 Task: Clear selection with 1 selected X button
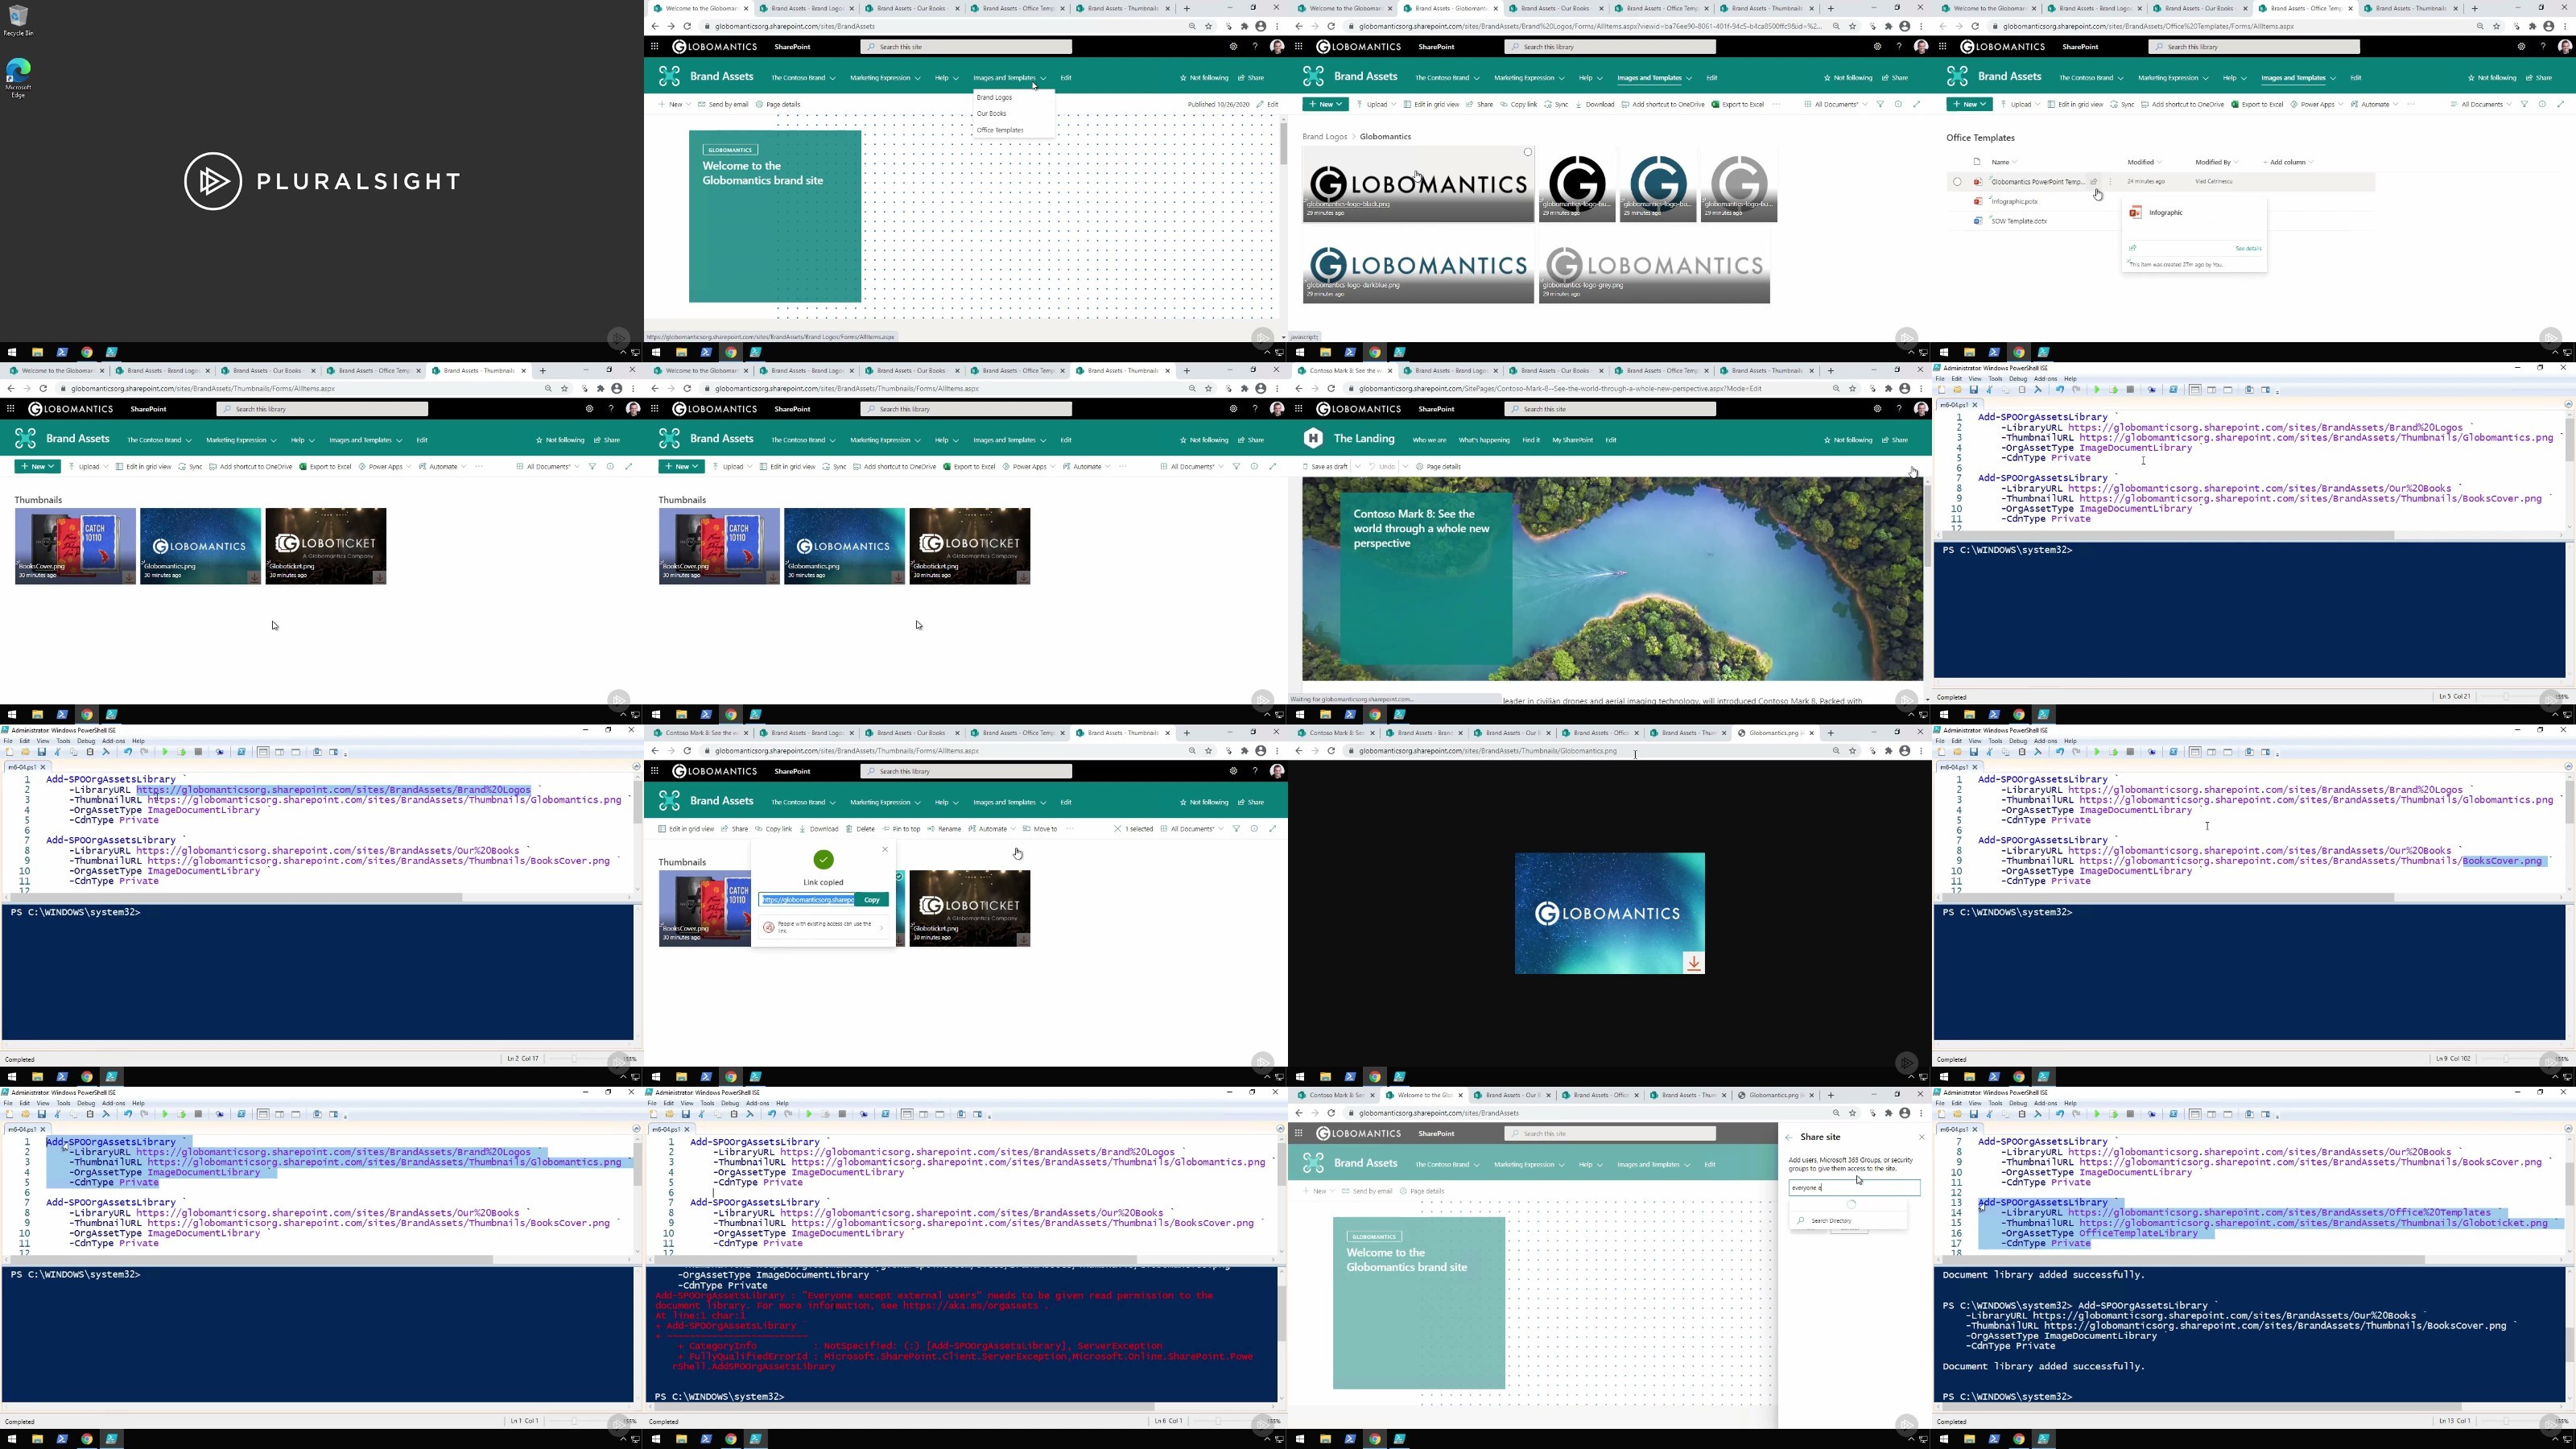coord(1118,829)
